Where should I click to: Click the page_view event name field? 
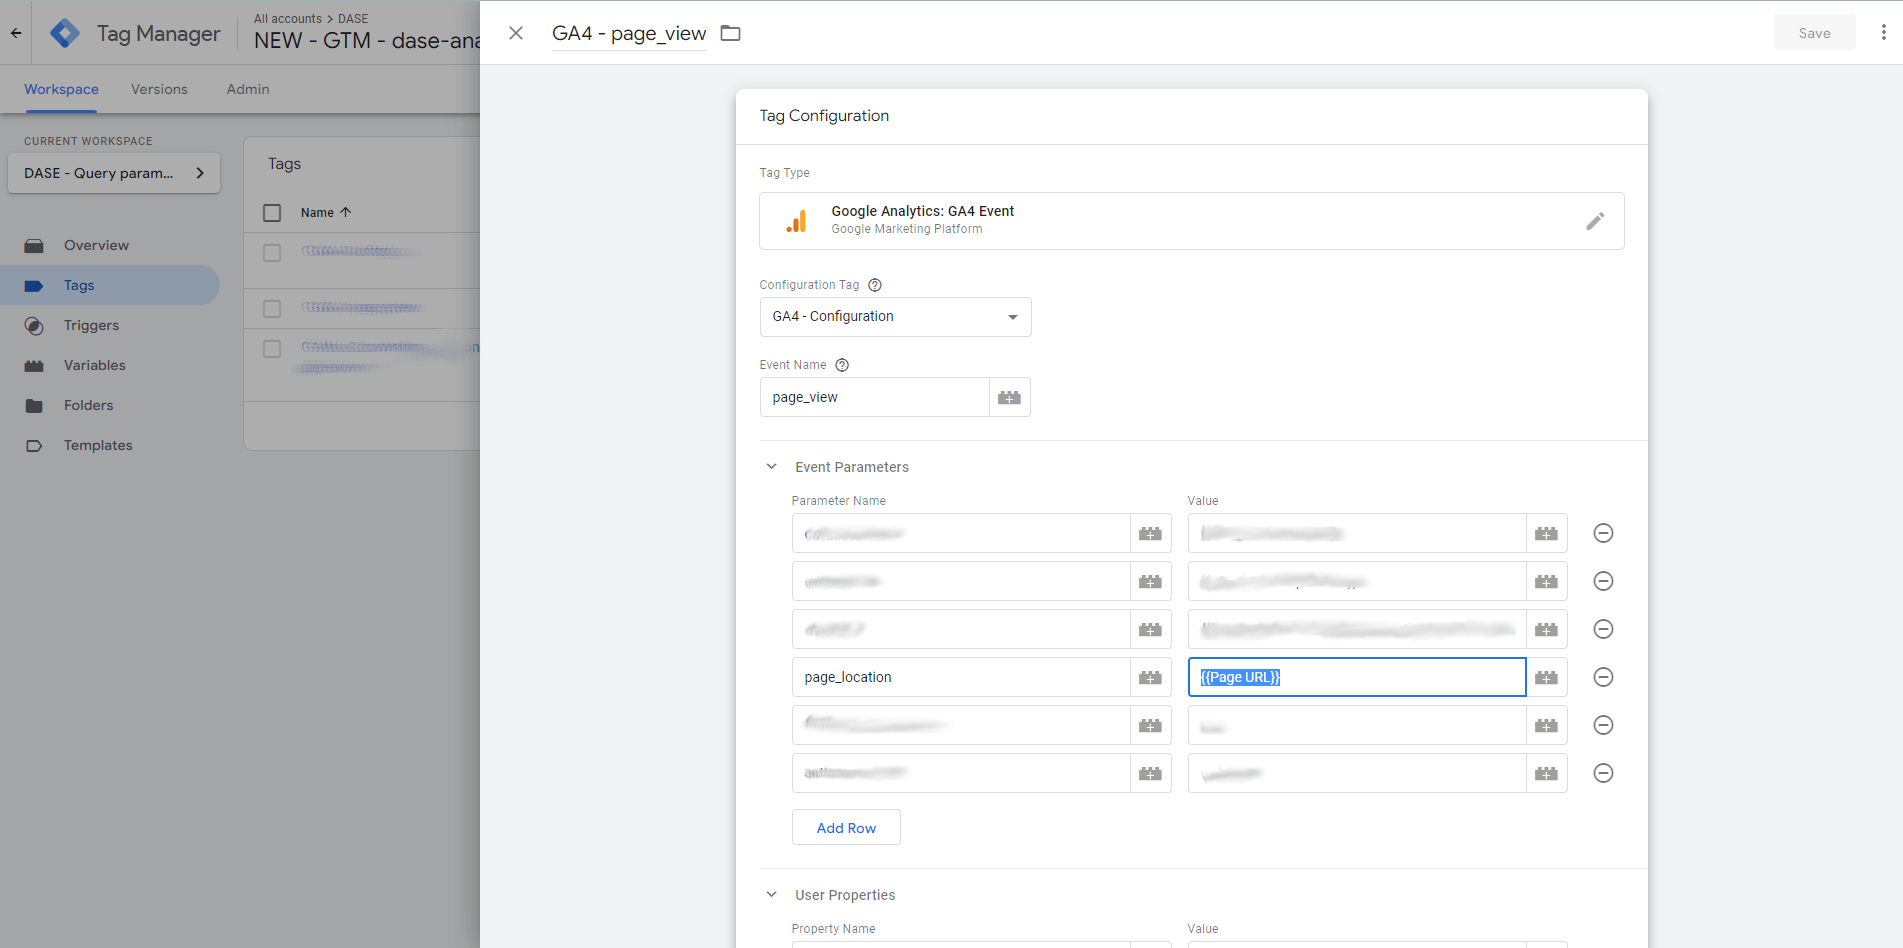tap(874, 397)
